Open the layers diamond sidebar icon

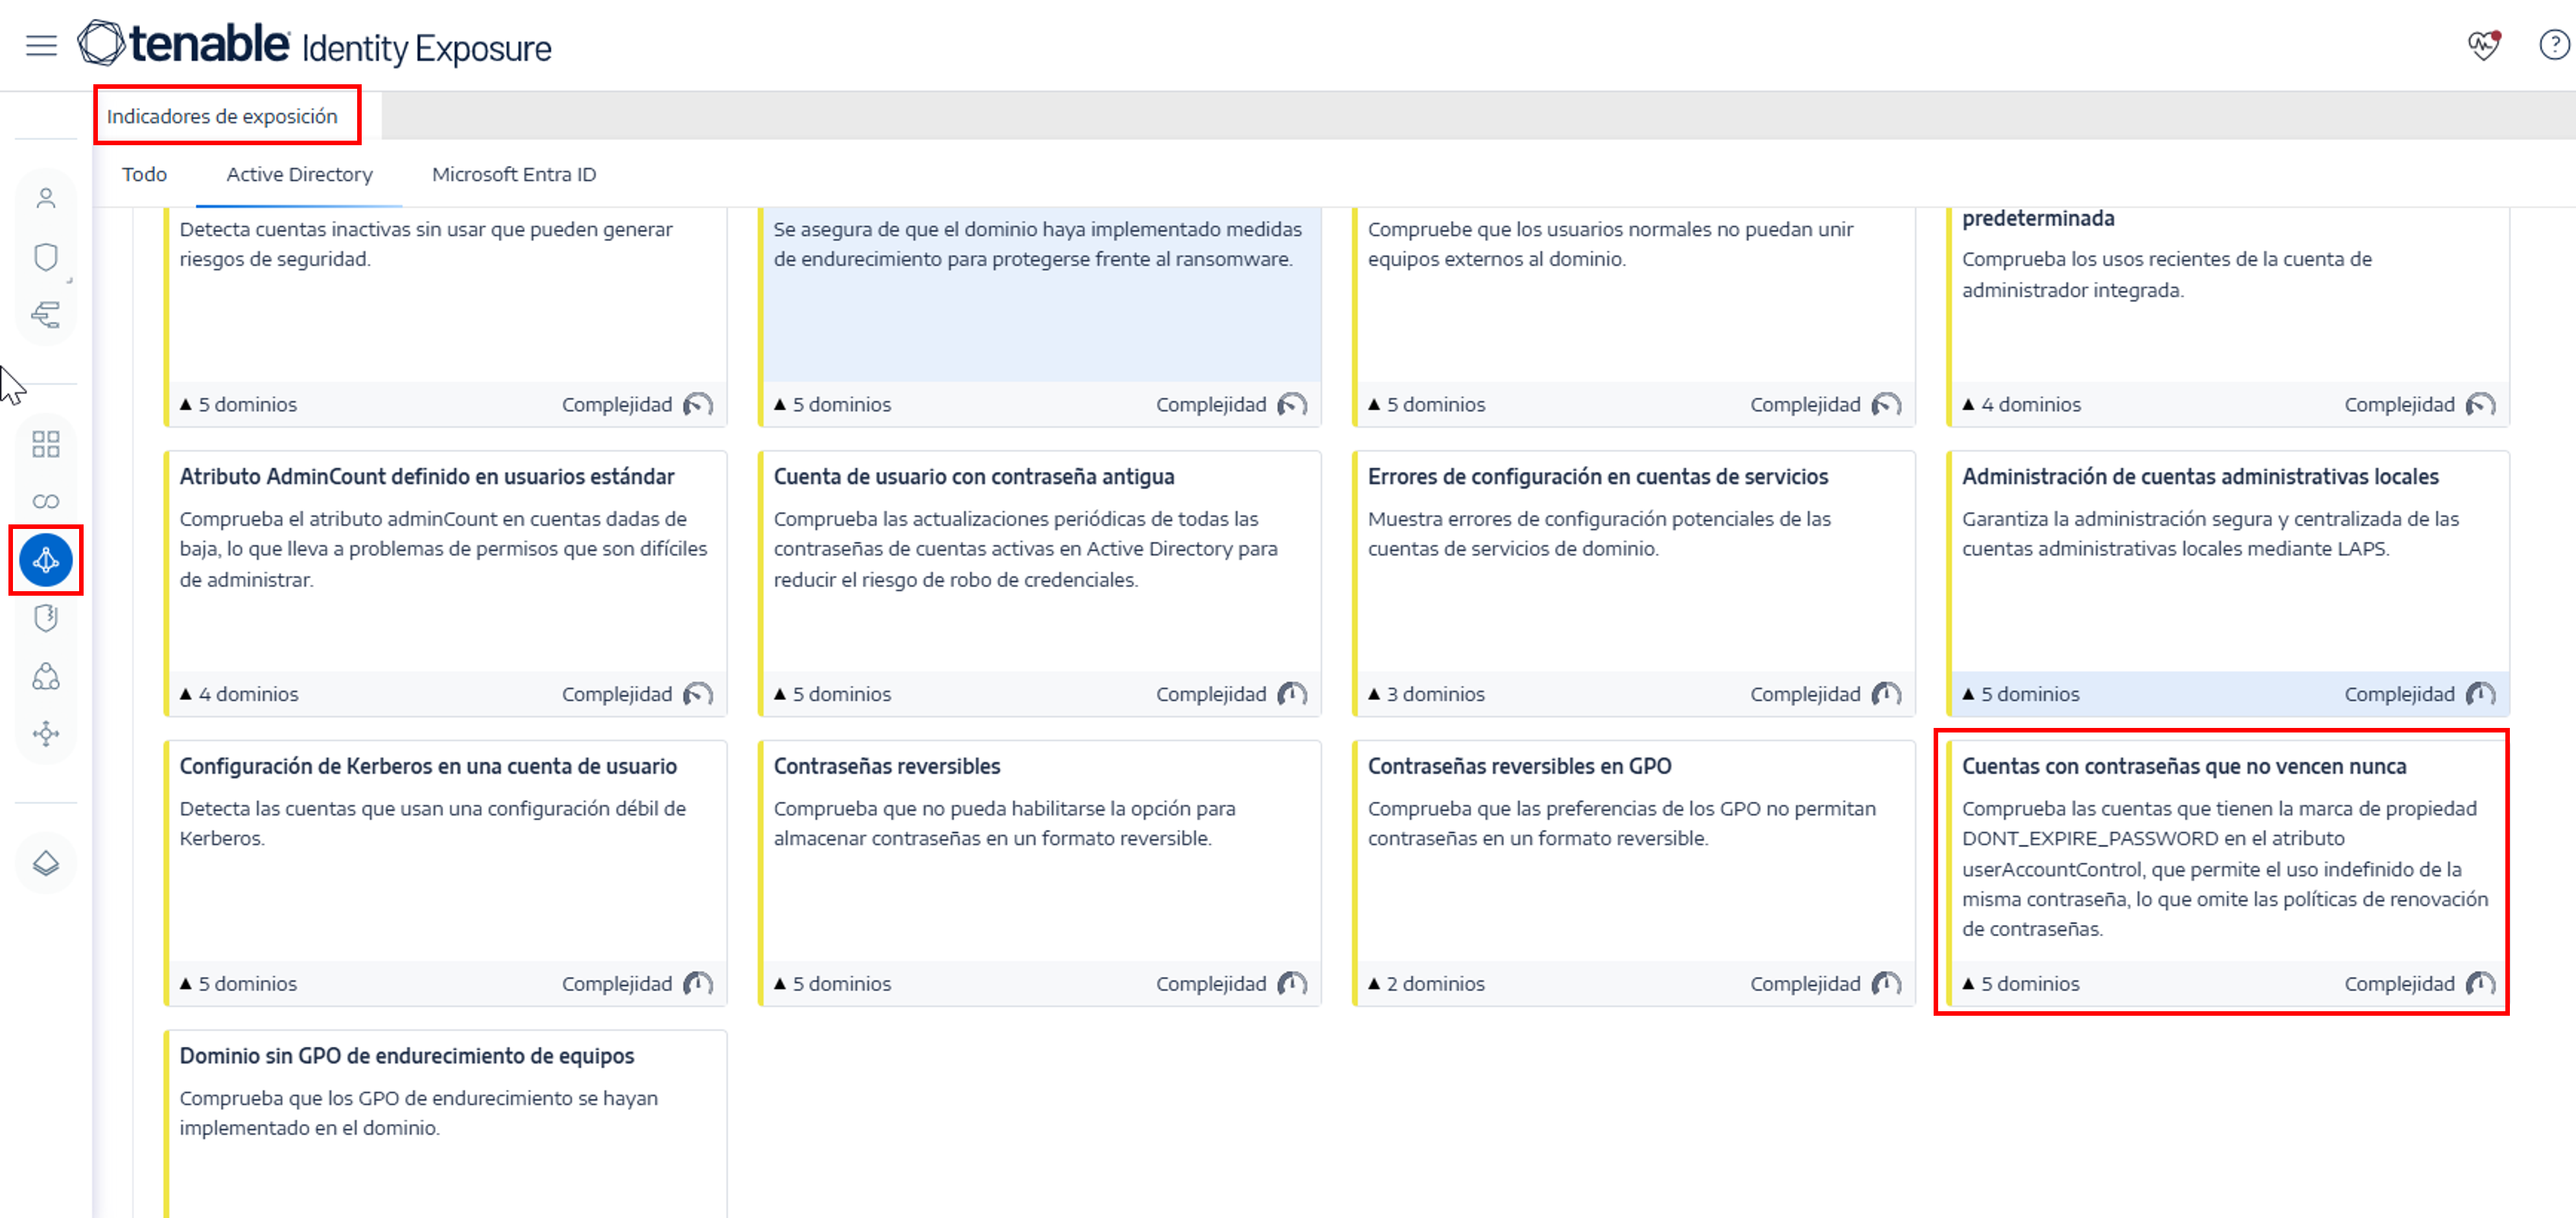coord(46,863)
